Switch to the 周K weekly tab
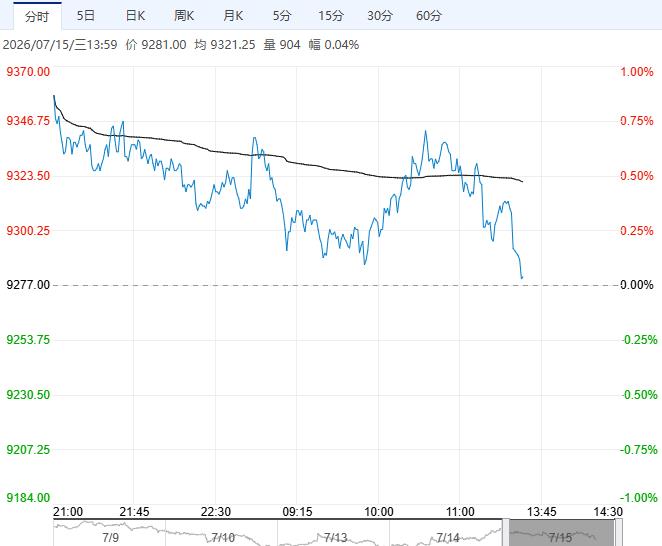The width and height of the screenshot is (662, 546). point(184,16)
